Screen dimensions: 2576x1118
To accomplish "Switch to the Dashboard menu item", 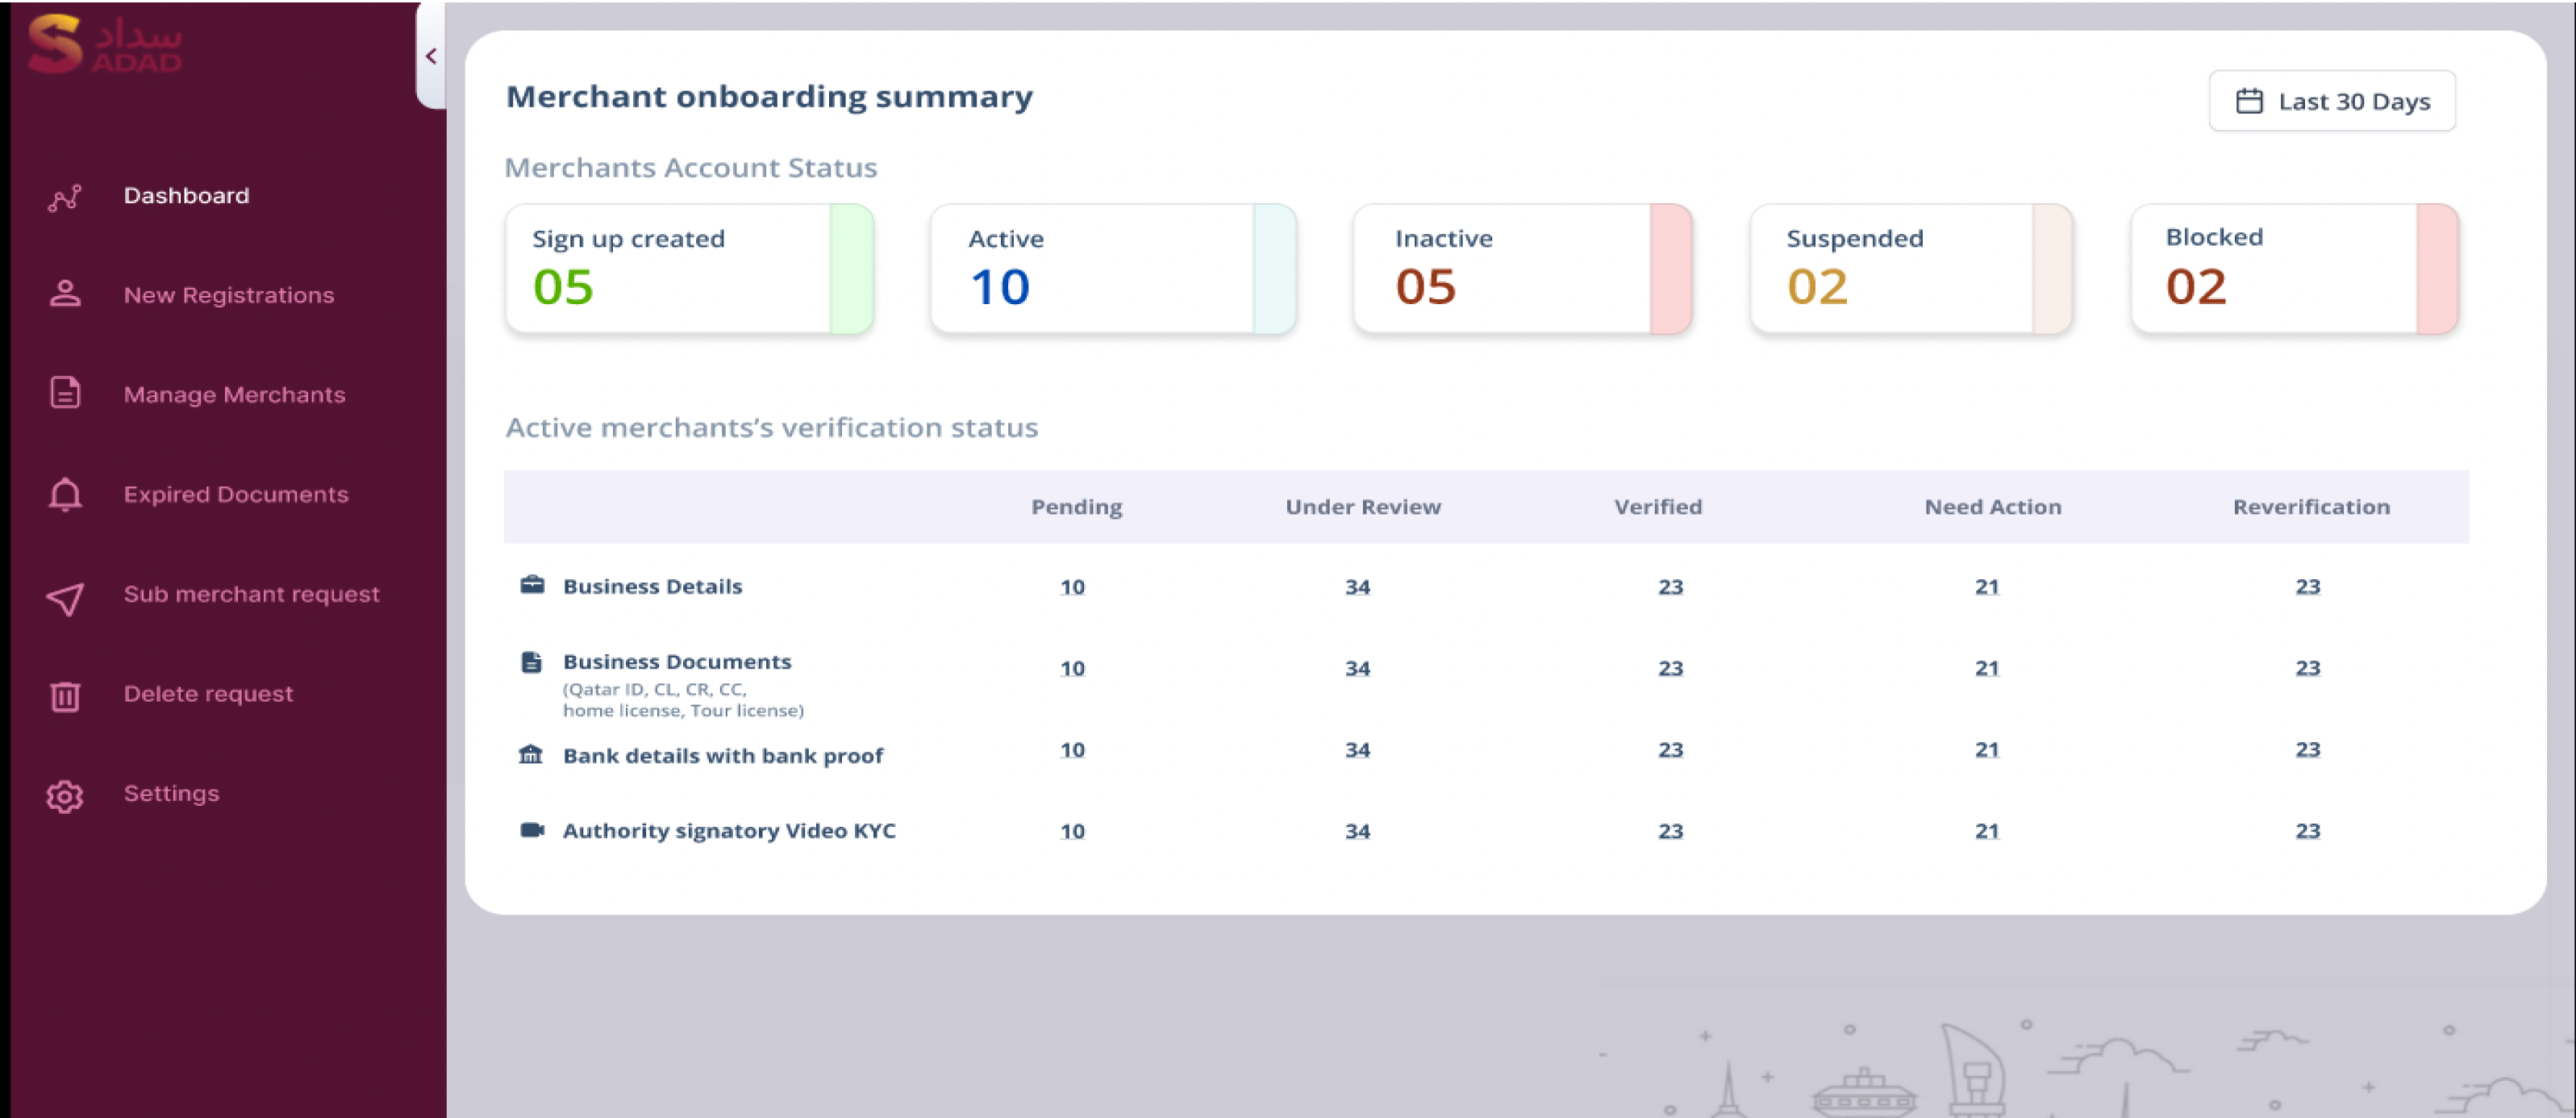I will [x=187, y=196].
